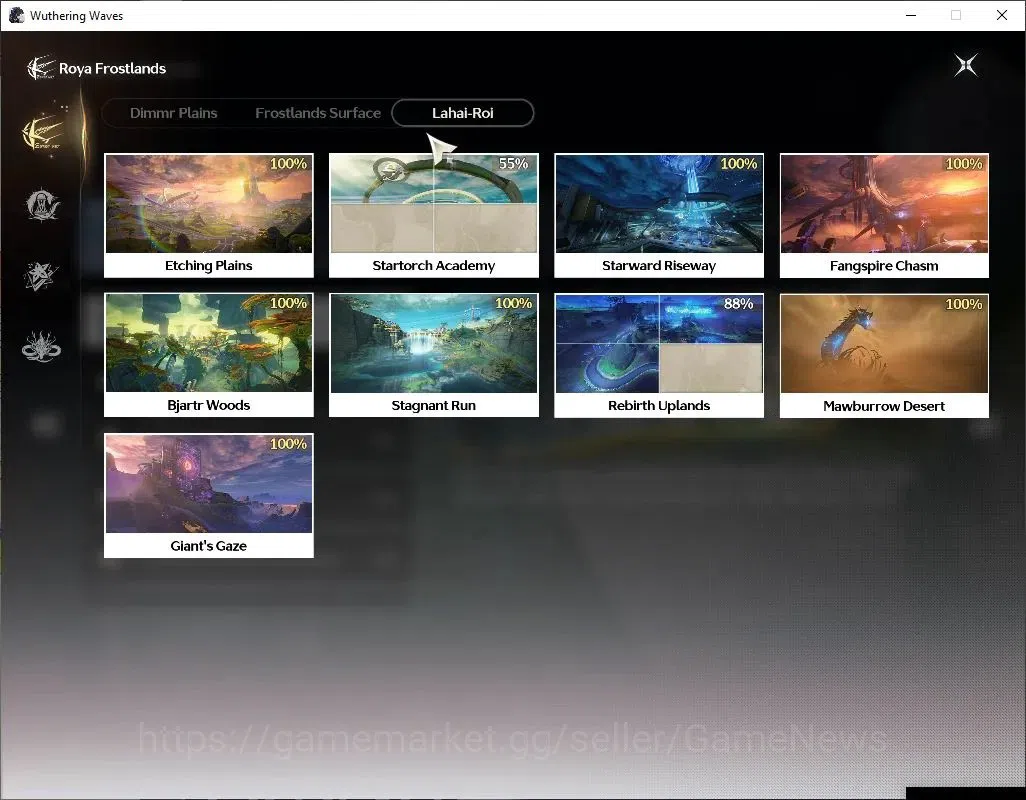Click the Etching Plains label
1026x800 pixels.
[209, 266]
